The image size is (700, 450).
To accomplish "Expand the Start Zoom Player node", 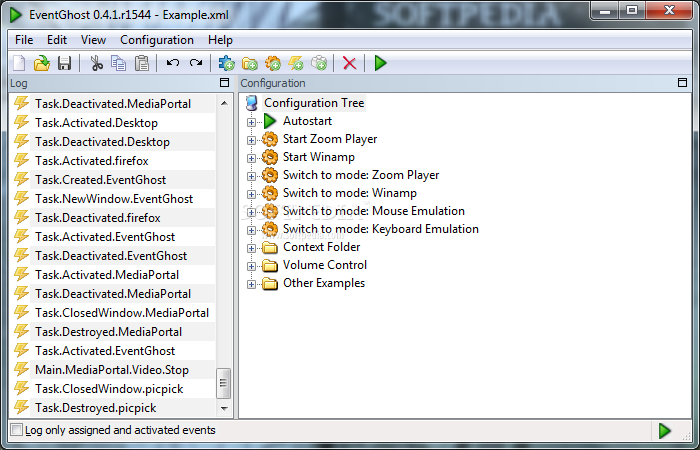I will coord(251,140).
